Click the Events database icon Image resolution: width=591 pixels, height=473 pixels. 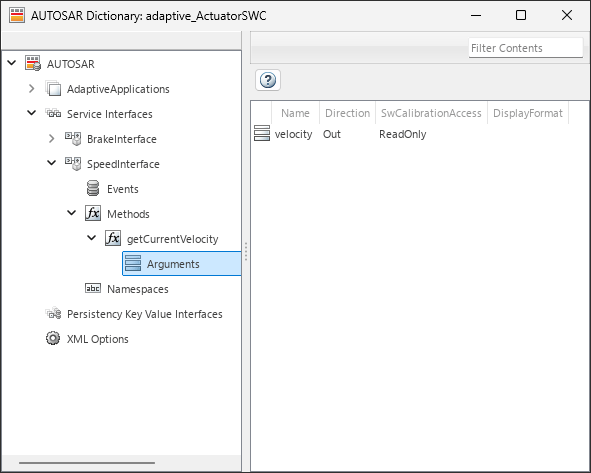tap(93, 188)
